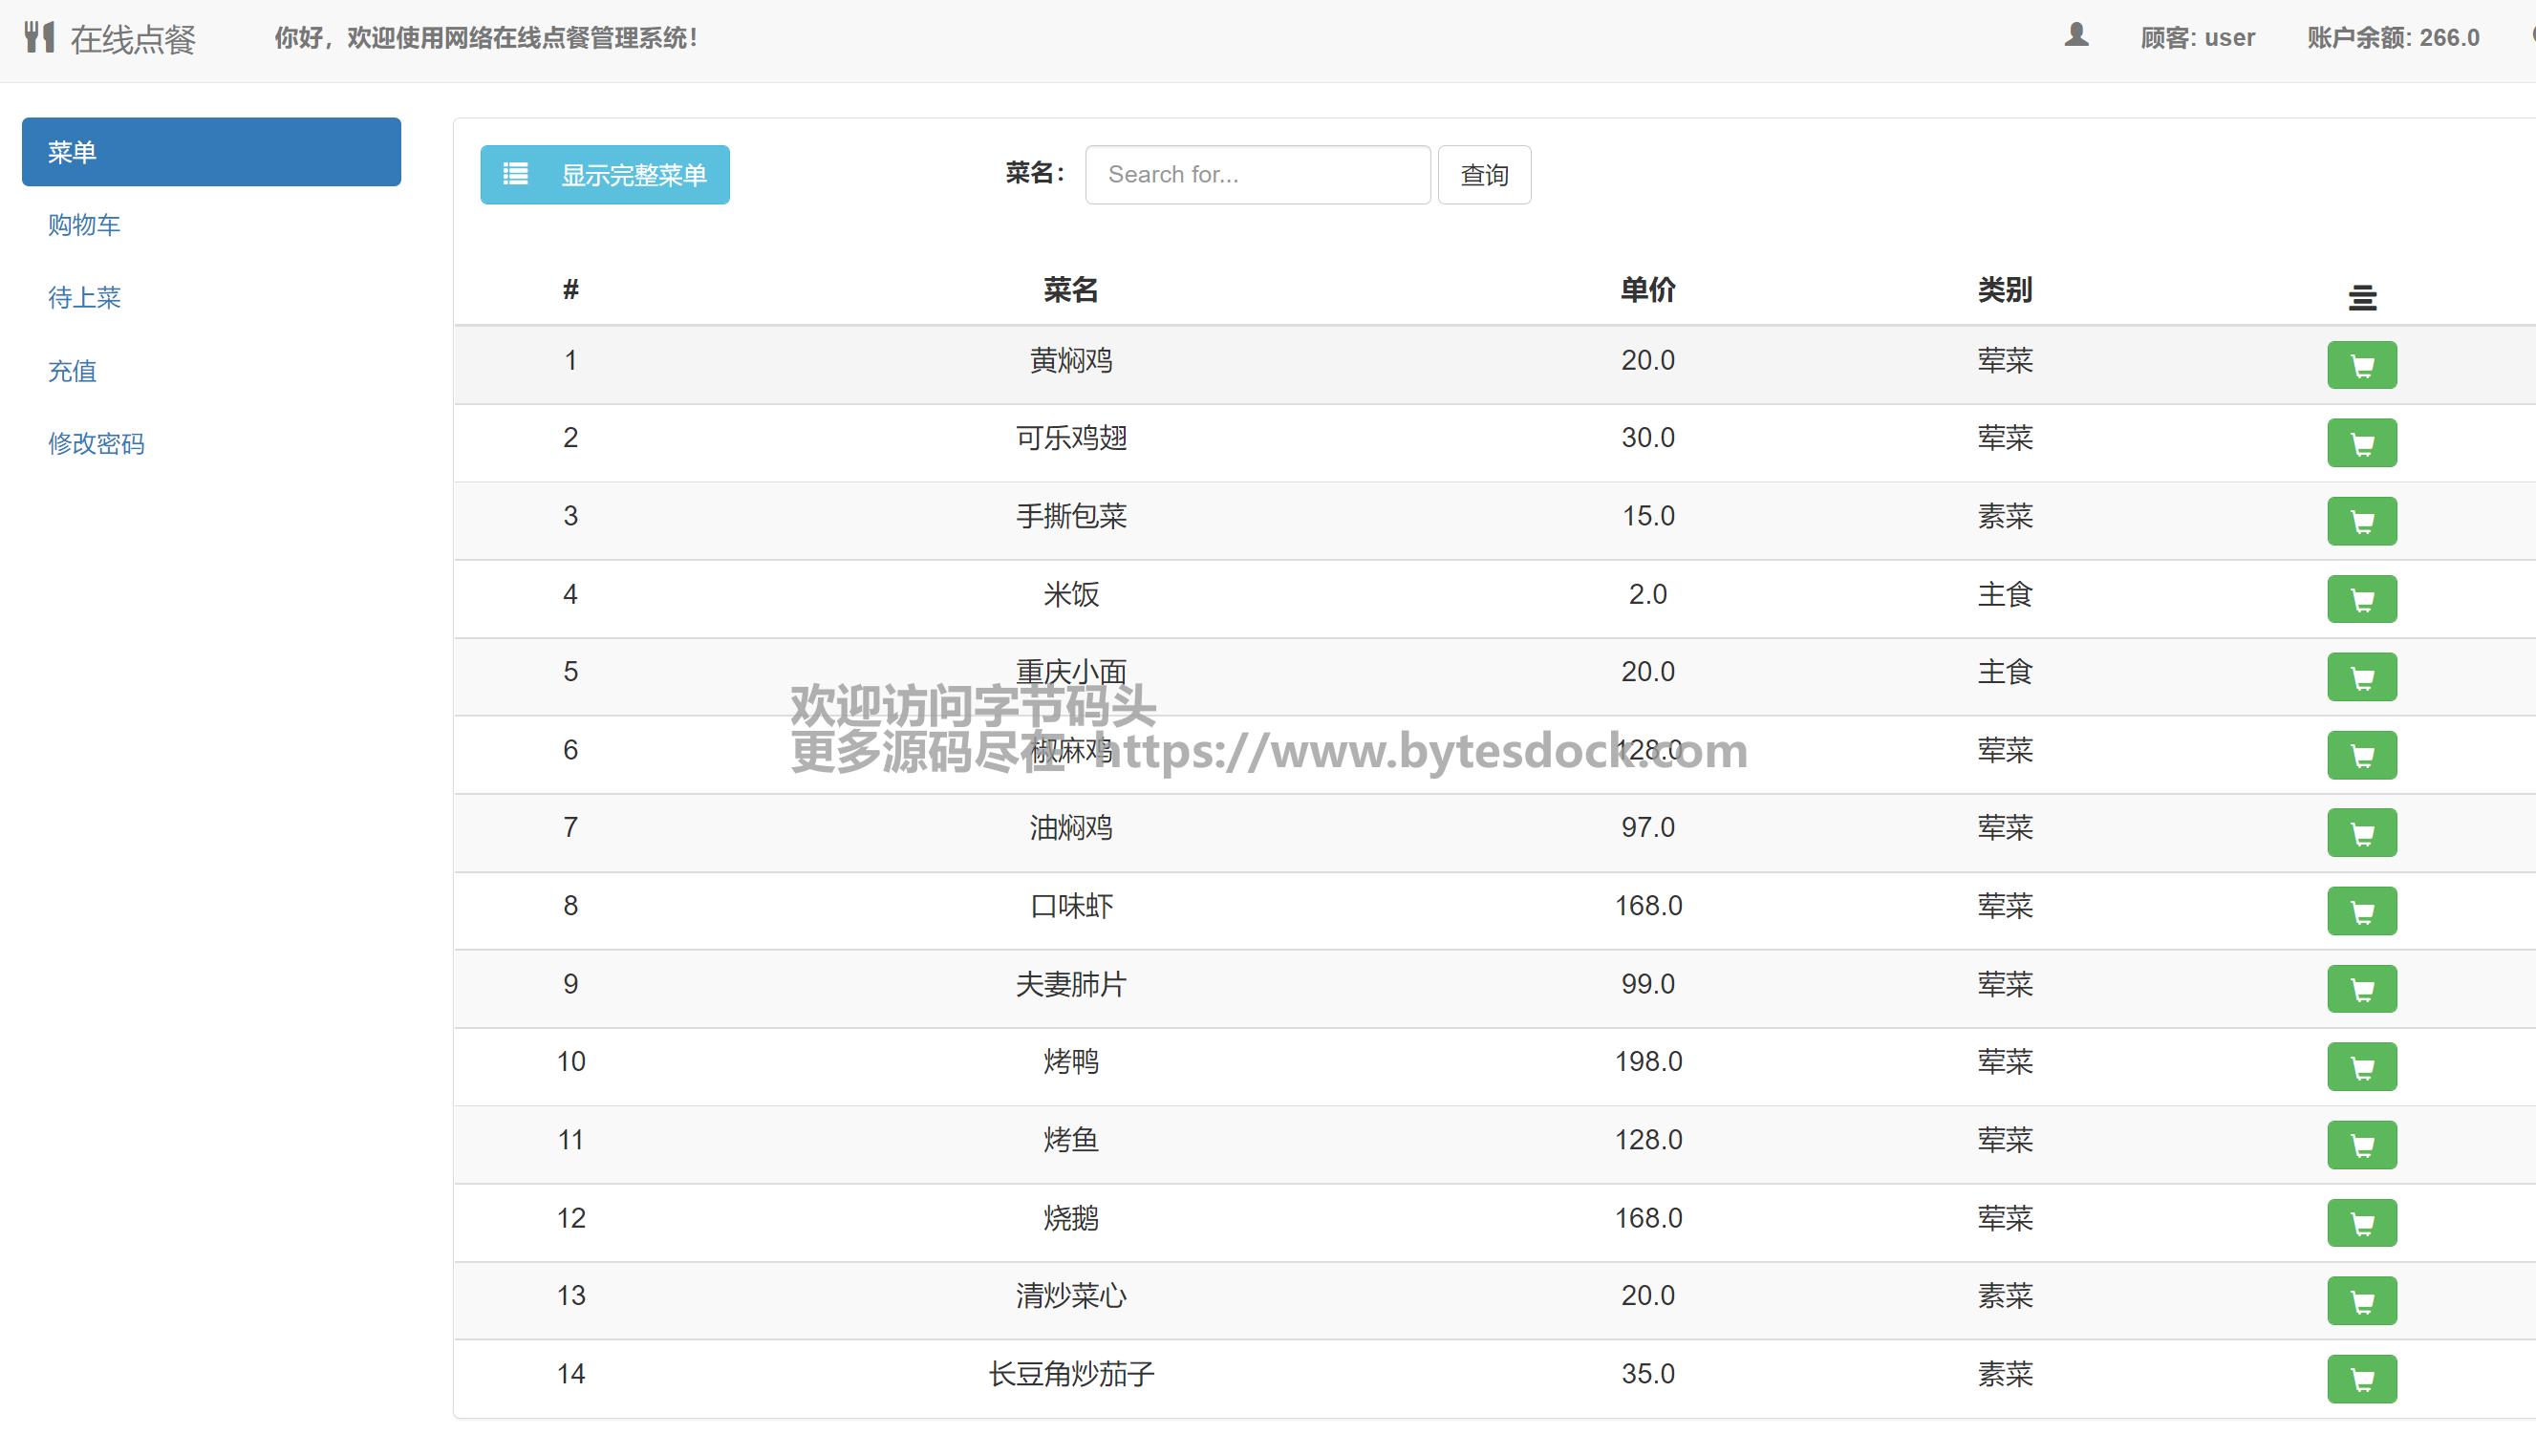Click green cart icon for 口味虾

[2361, 911]
